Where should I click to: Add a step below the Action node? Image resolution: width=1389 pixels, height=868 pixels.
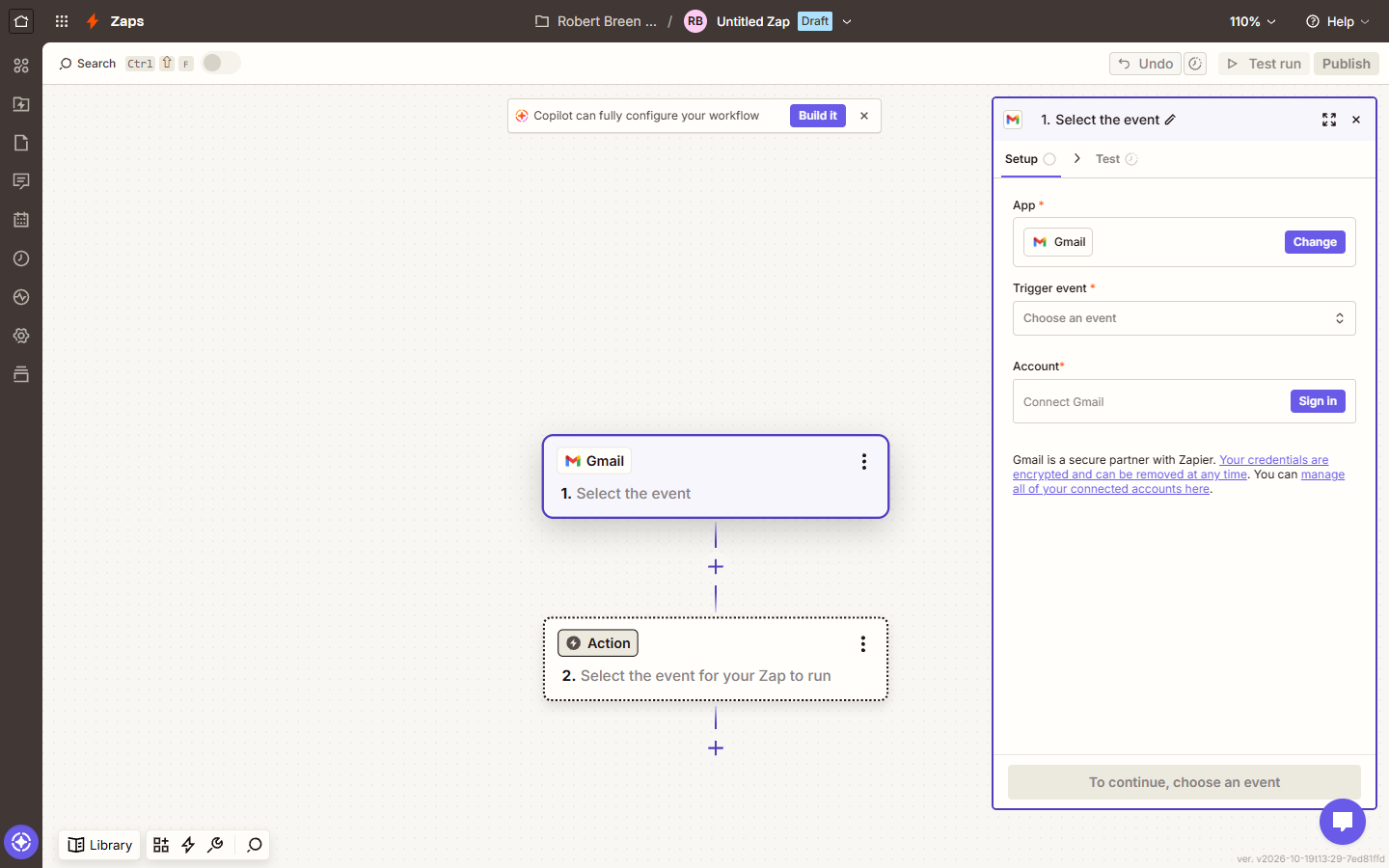716,748
